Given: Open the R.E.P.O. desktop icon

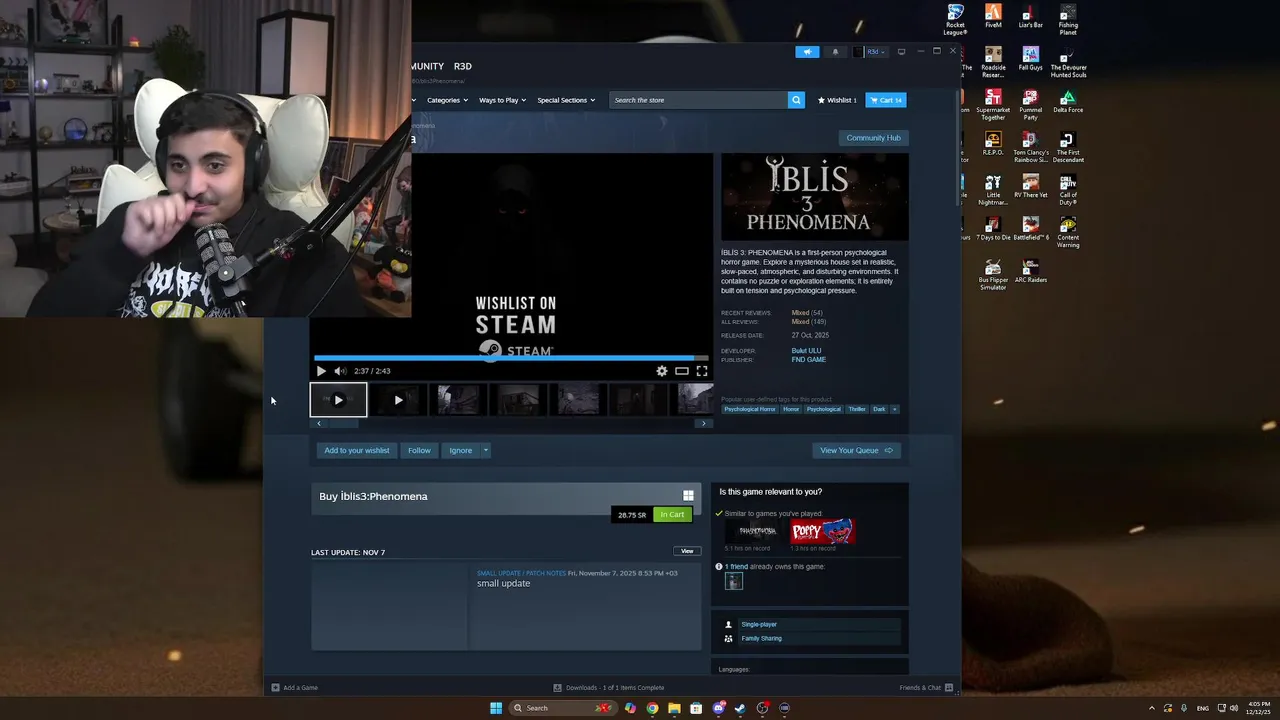Looking at the screenshot, I should [x=993, y=143].
